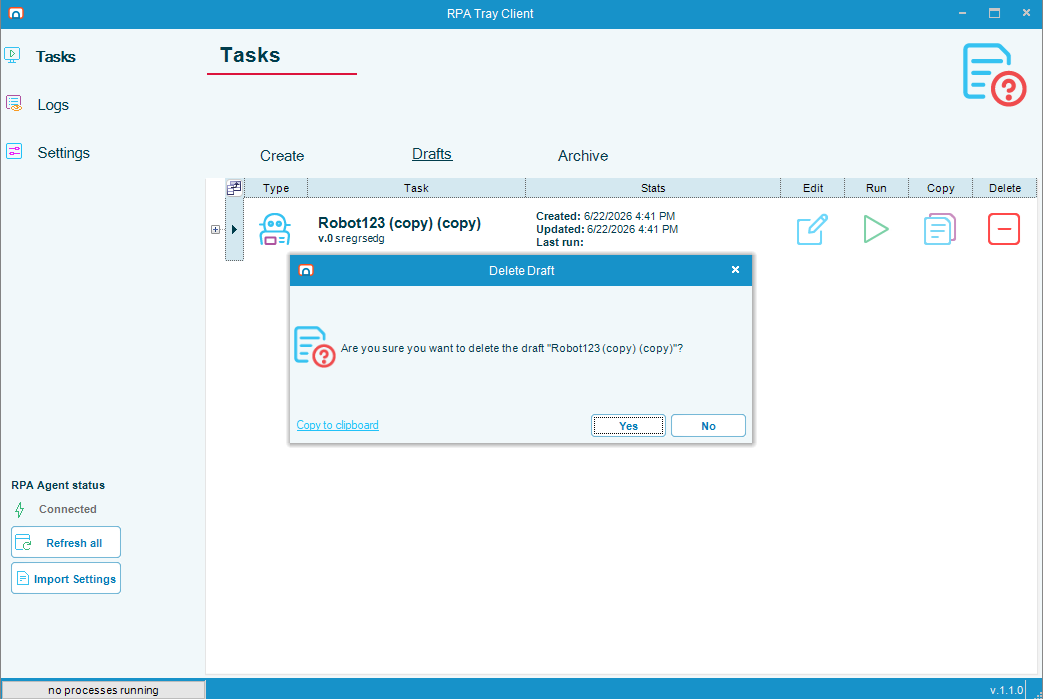Click the RPA Tray Client title bar icon

click(16, 13)
